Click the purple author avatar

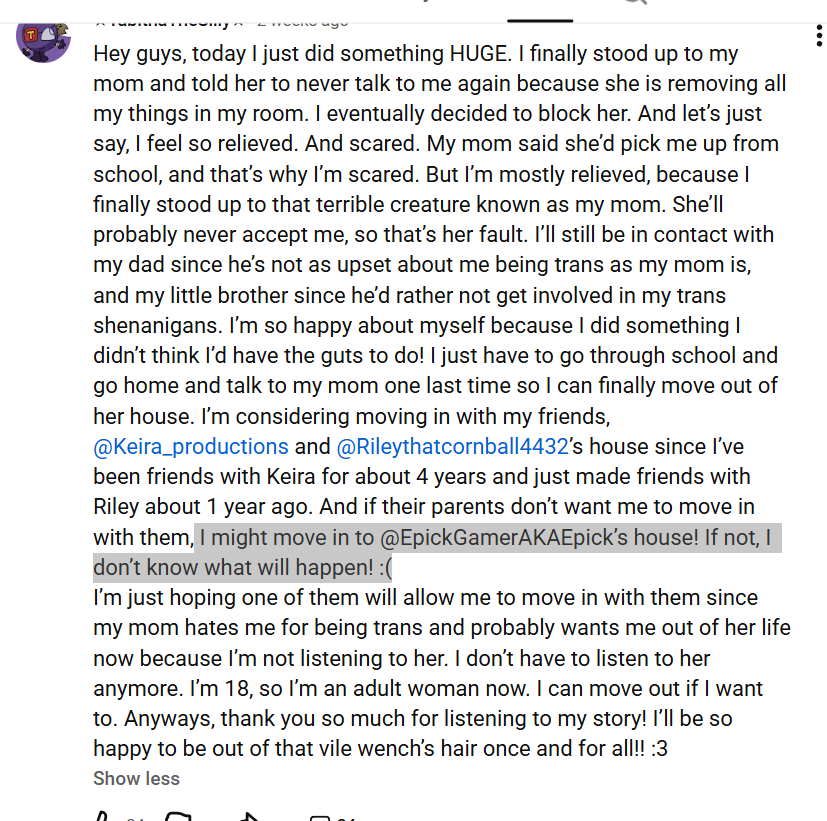[x=43, y=38]
